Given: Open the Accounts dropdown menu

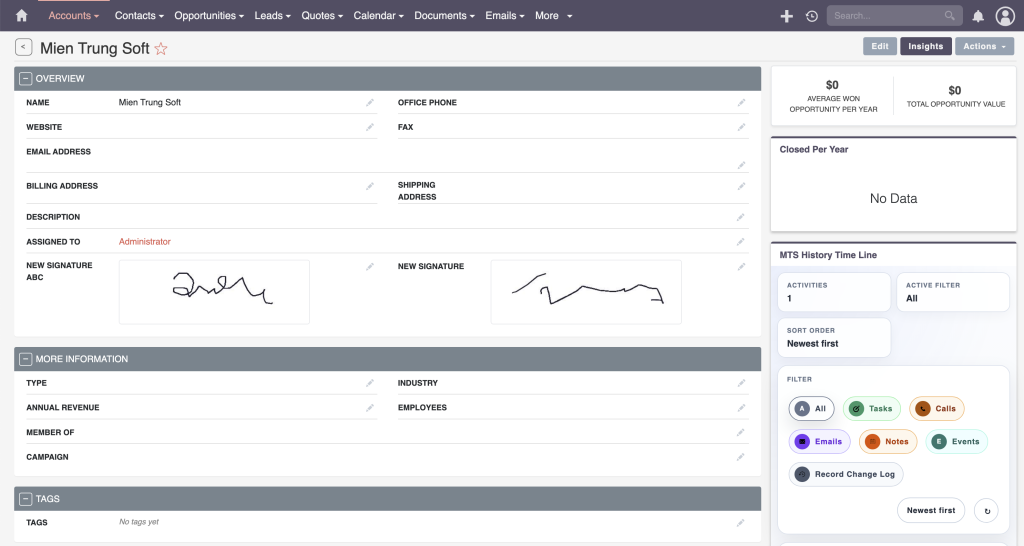Looking at the screenshot, I should [x=73, y=16].
